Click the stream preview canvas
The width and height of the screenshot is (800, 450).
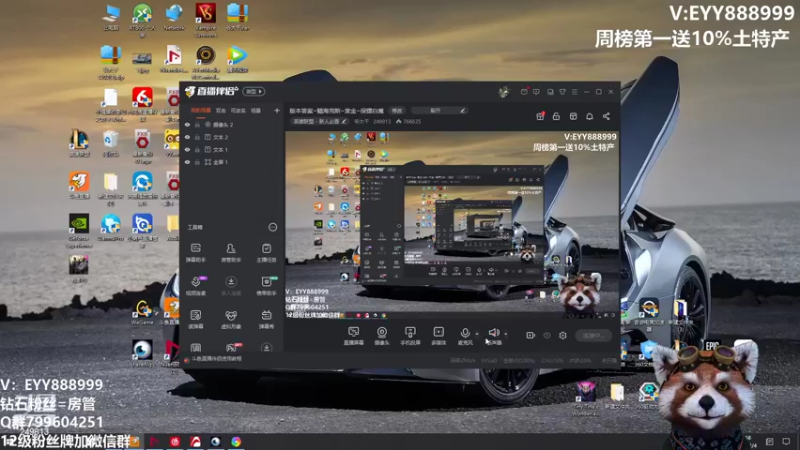452,225
